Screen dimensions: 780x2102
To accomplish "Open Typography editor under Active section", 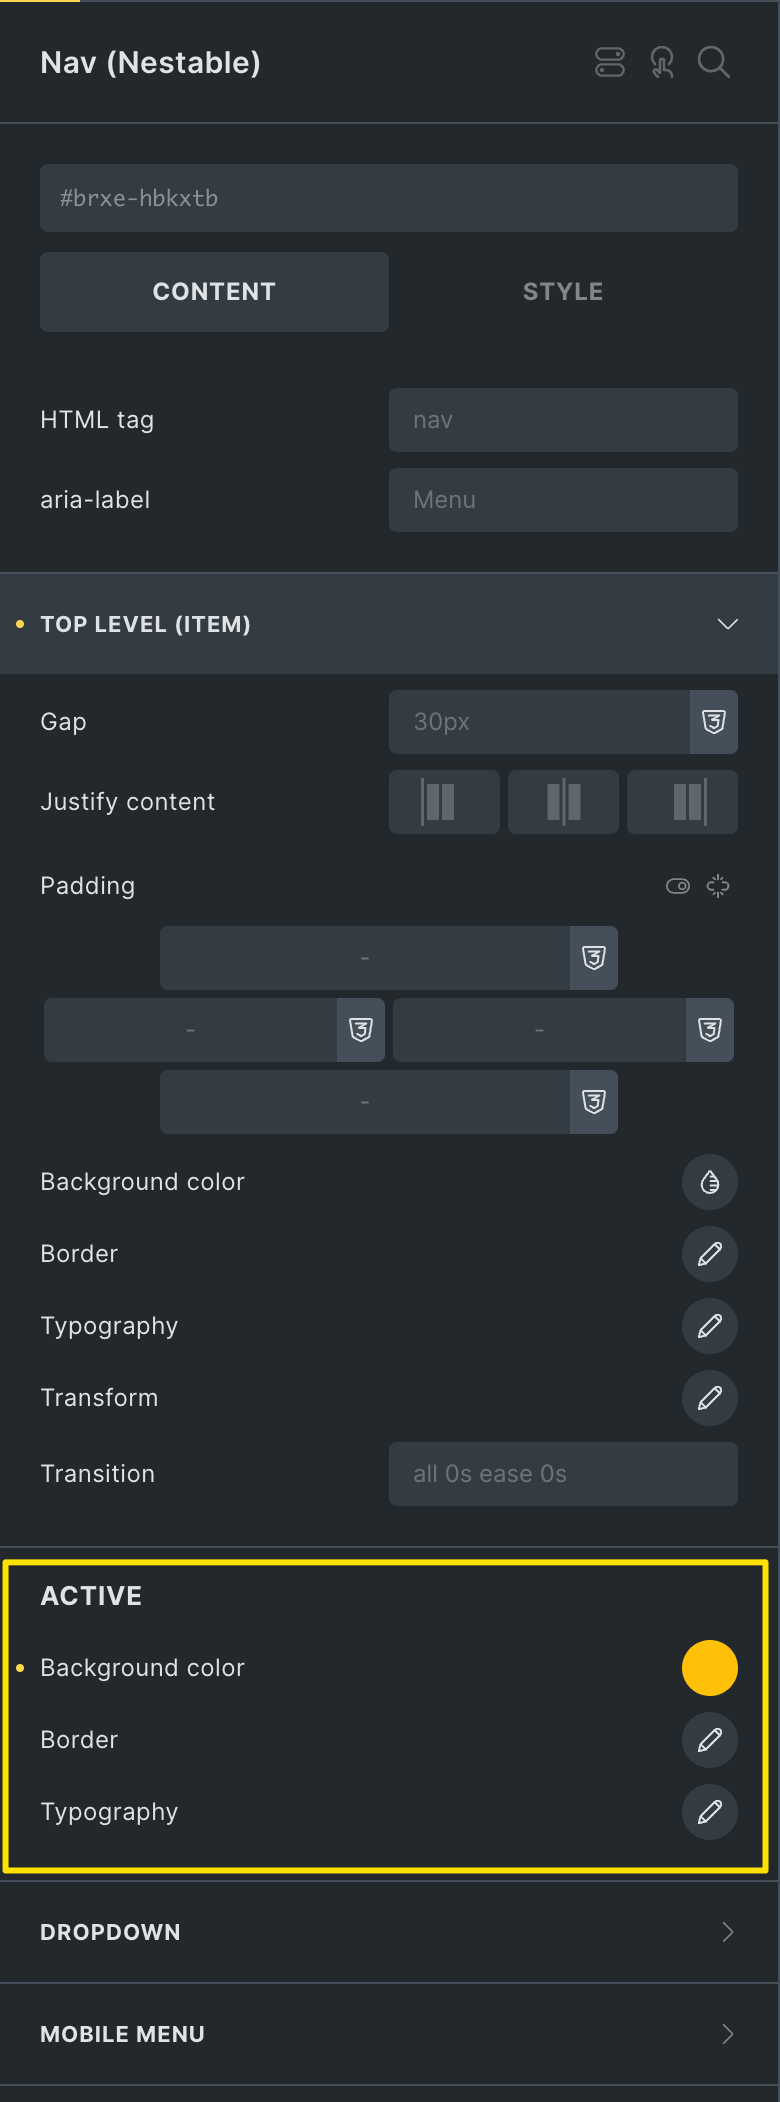I will [710, 1812].
